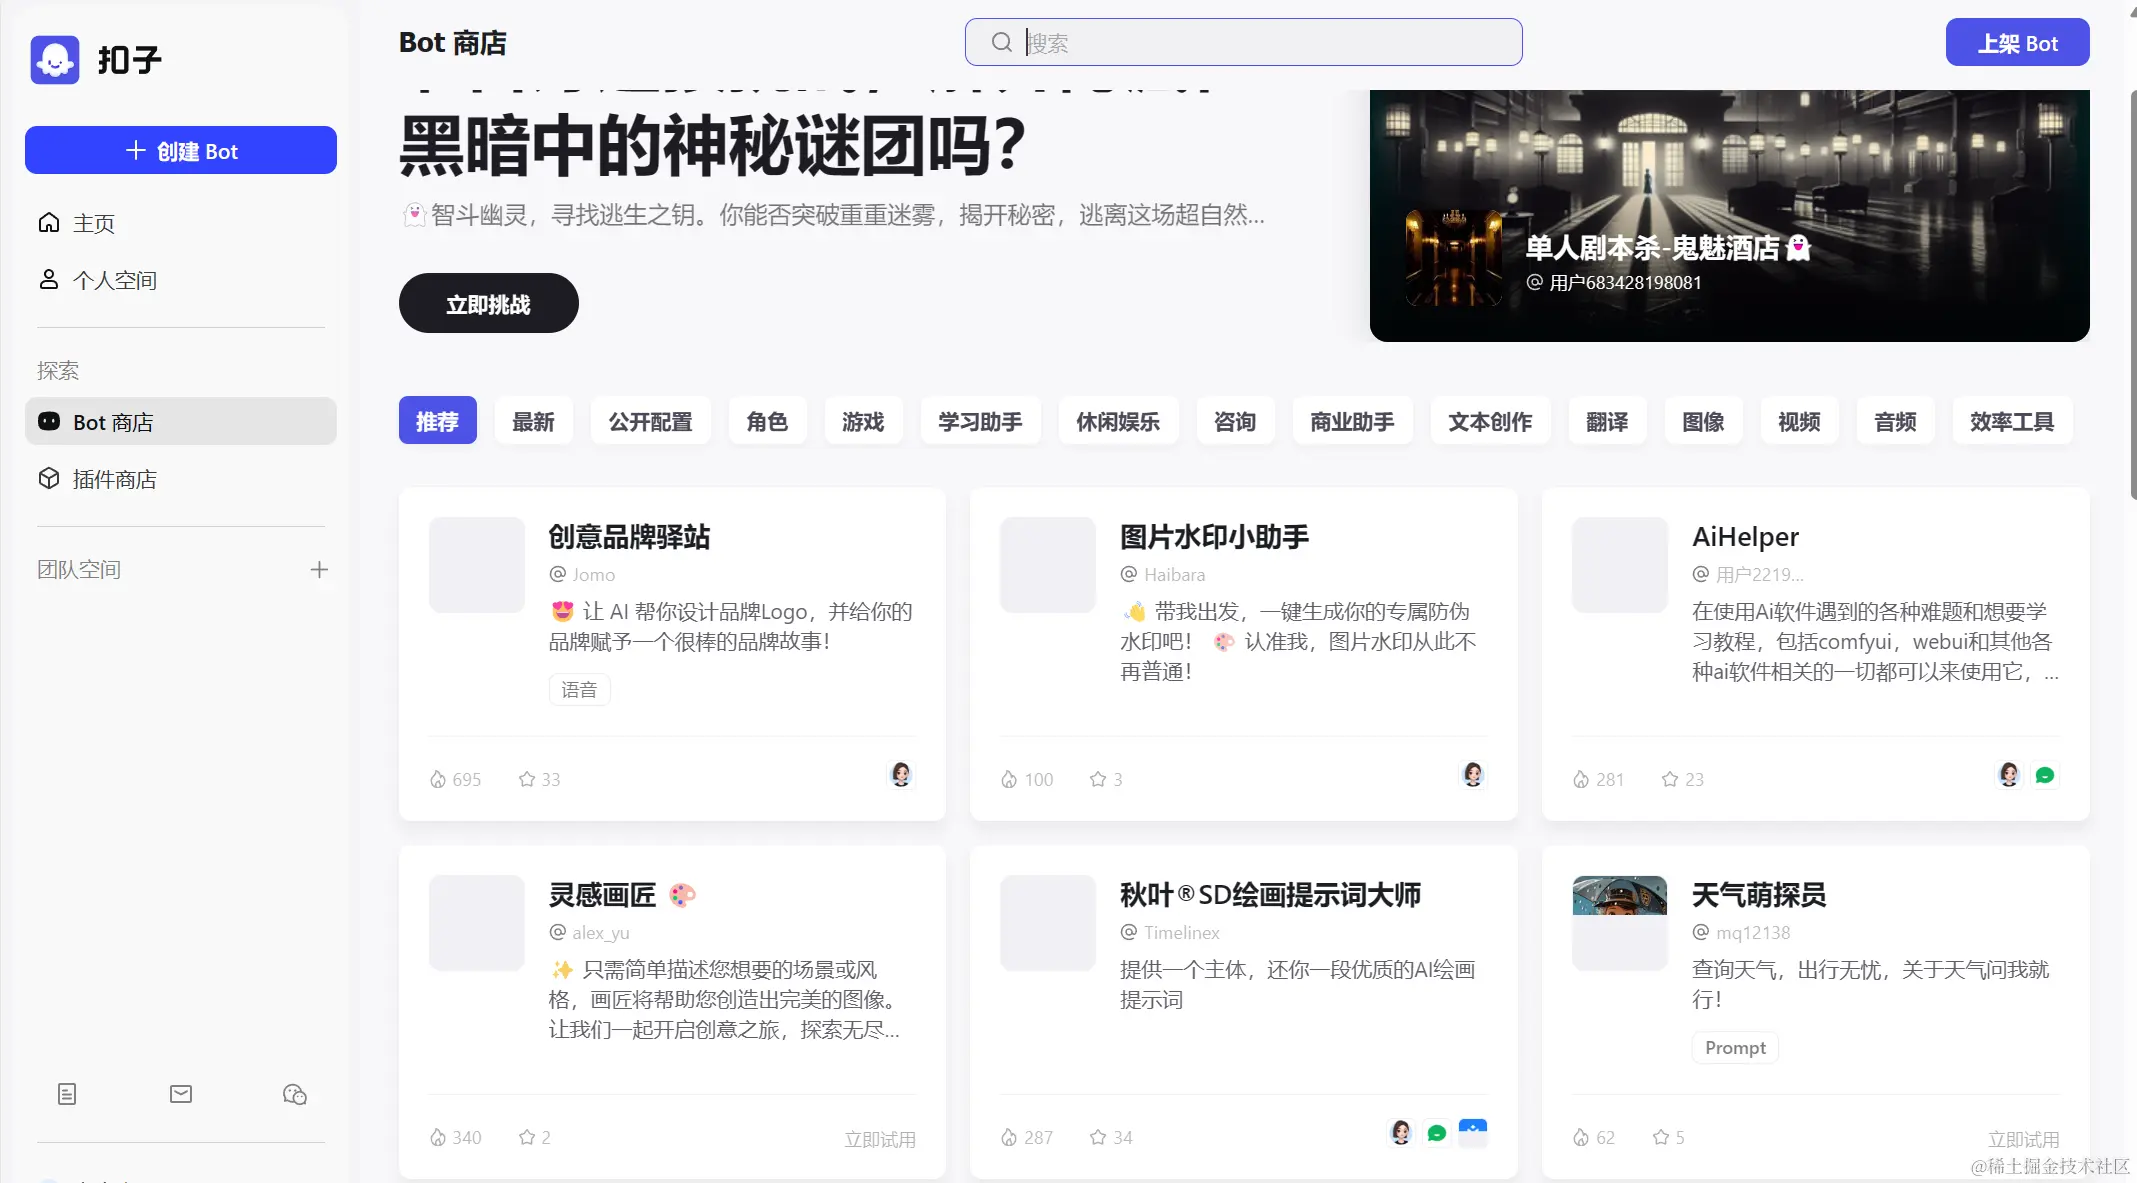
Task: Click the search magnifier icon
Action: (x=1001, y=42)
